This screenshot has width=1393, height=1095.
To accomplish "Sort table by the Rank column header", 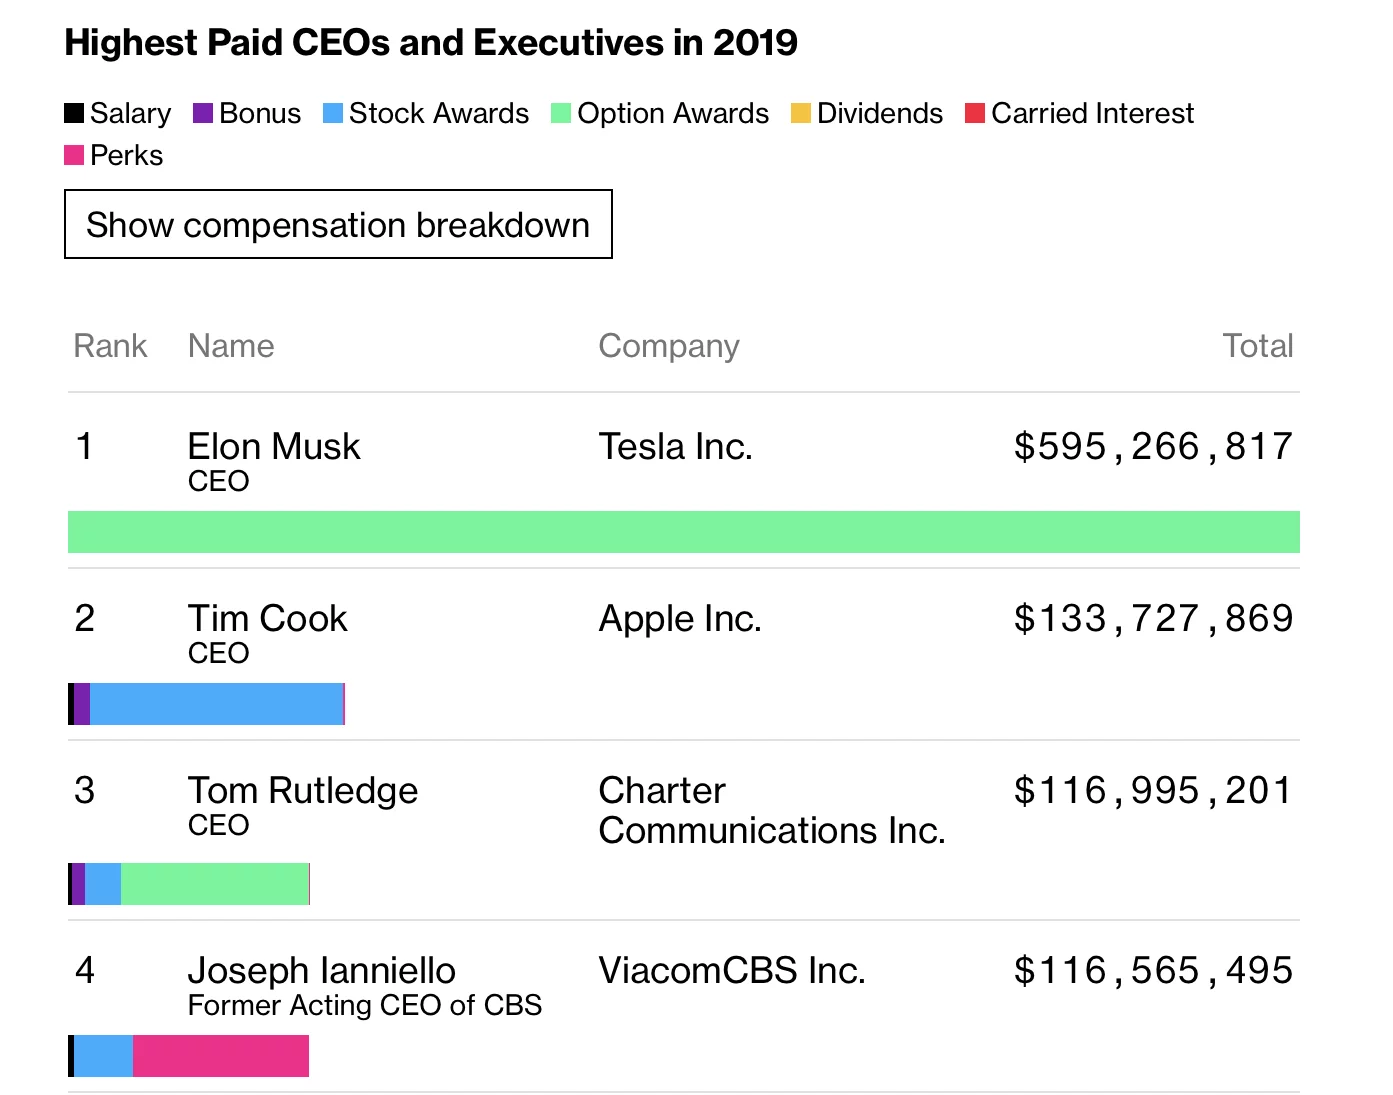I will coord(110,345).
